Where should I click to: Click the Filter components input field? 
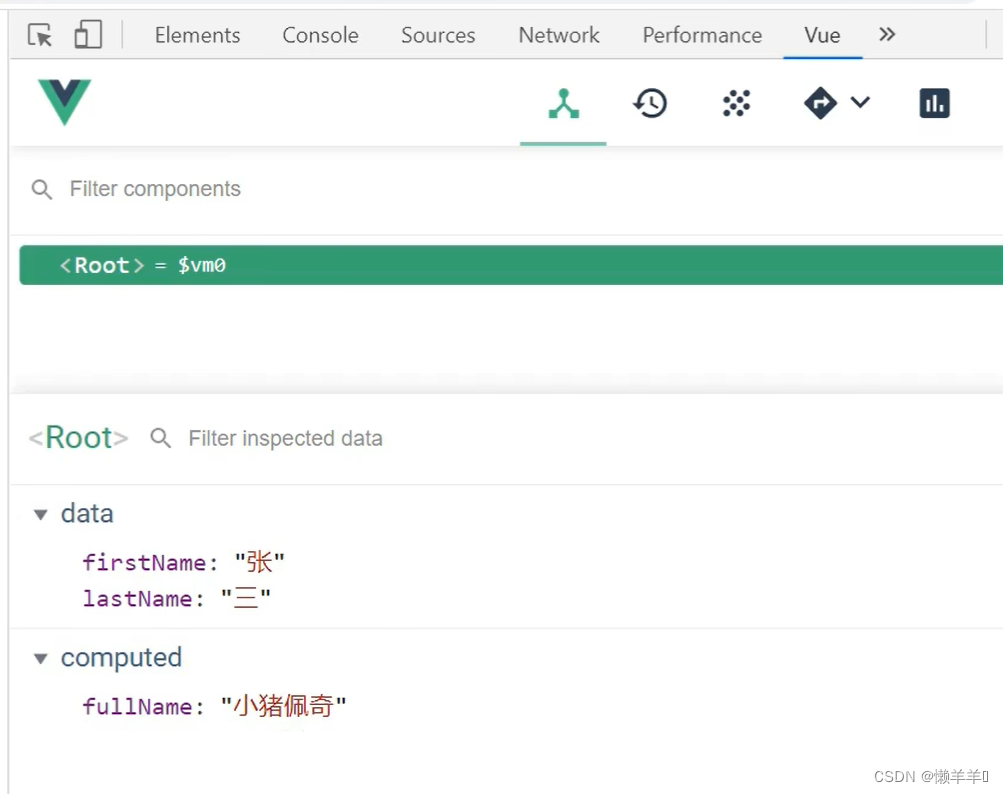coord(300,189)
